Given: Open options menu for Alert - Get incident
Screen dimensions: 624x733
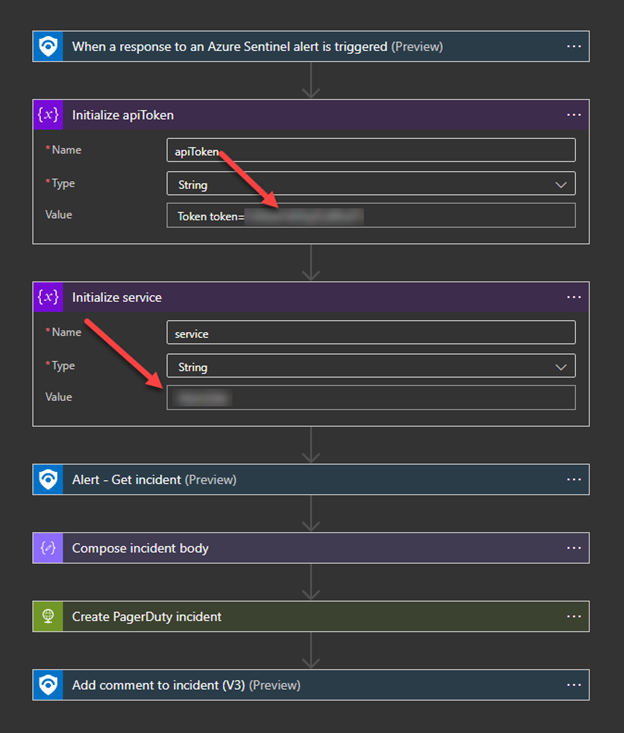Looking at the screenshot, I should [x=574, y=479].
